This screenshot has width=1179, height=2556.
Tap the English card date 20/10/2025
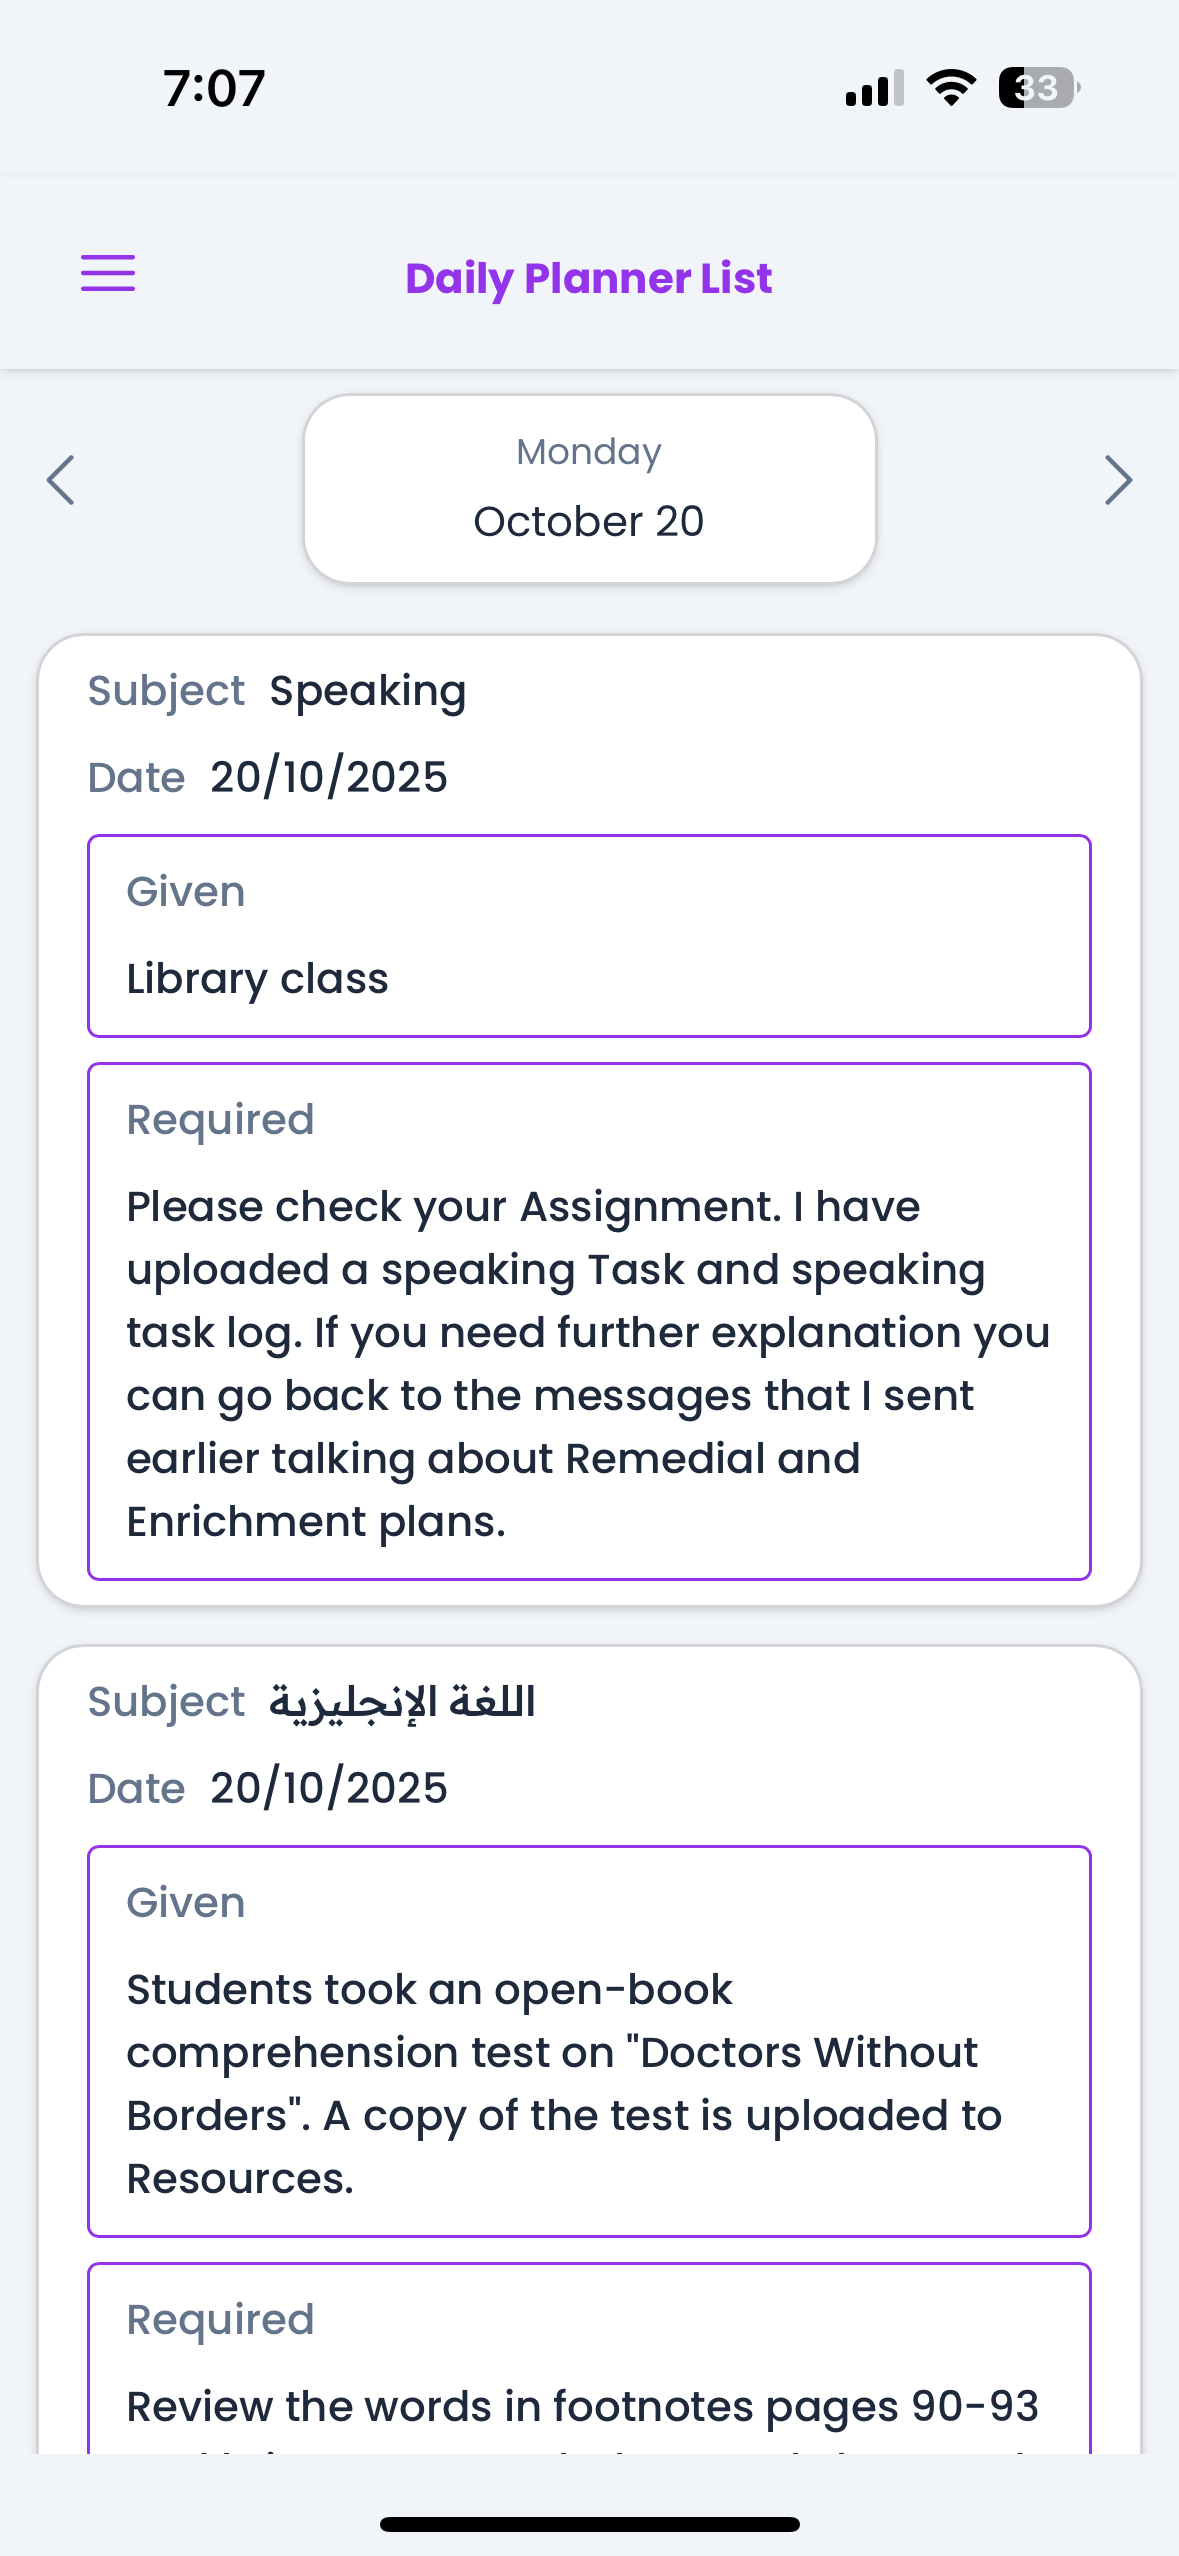(x=328, y=1788)
